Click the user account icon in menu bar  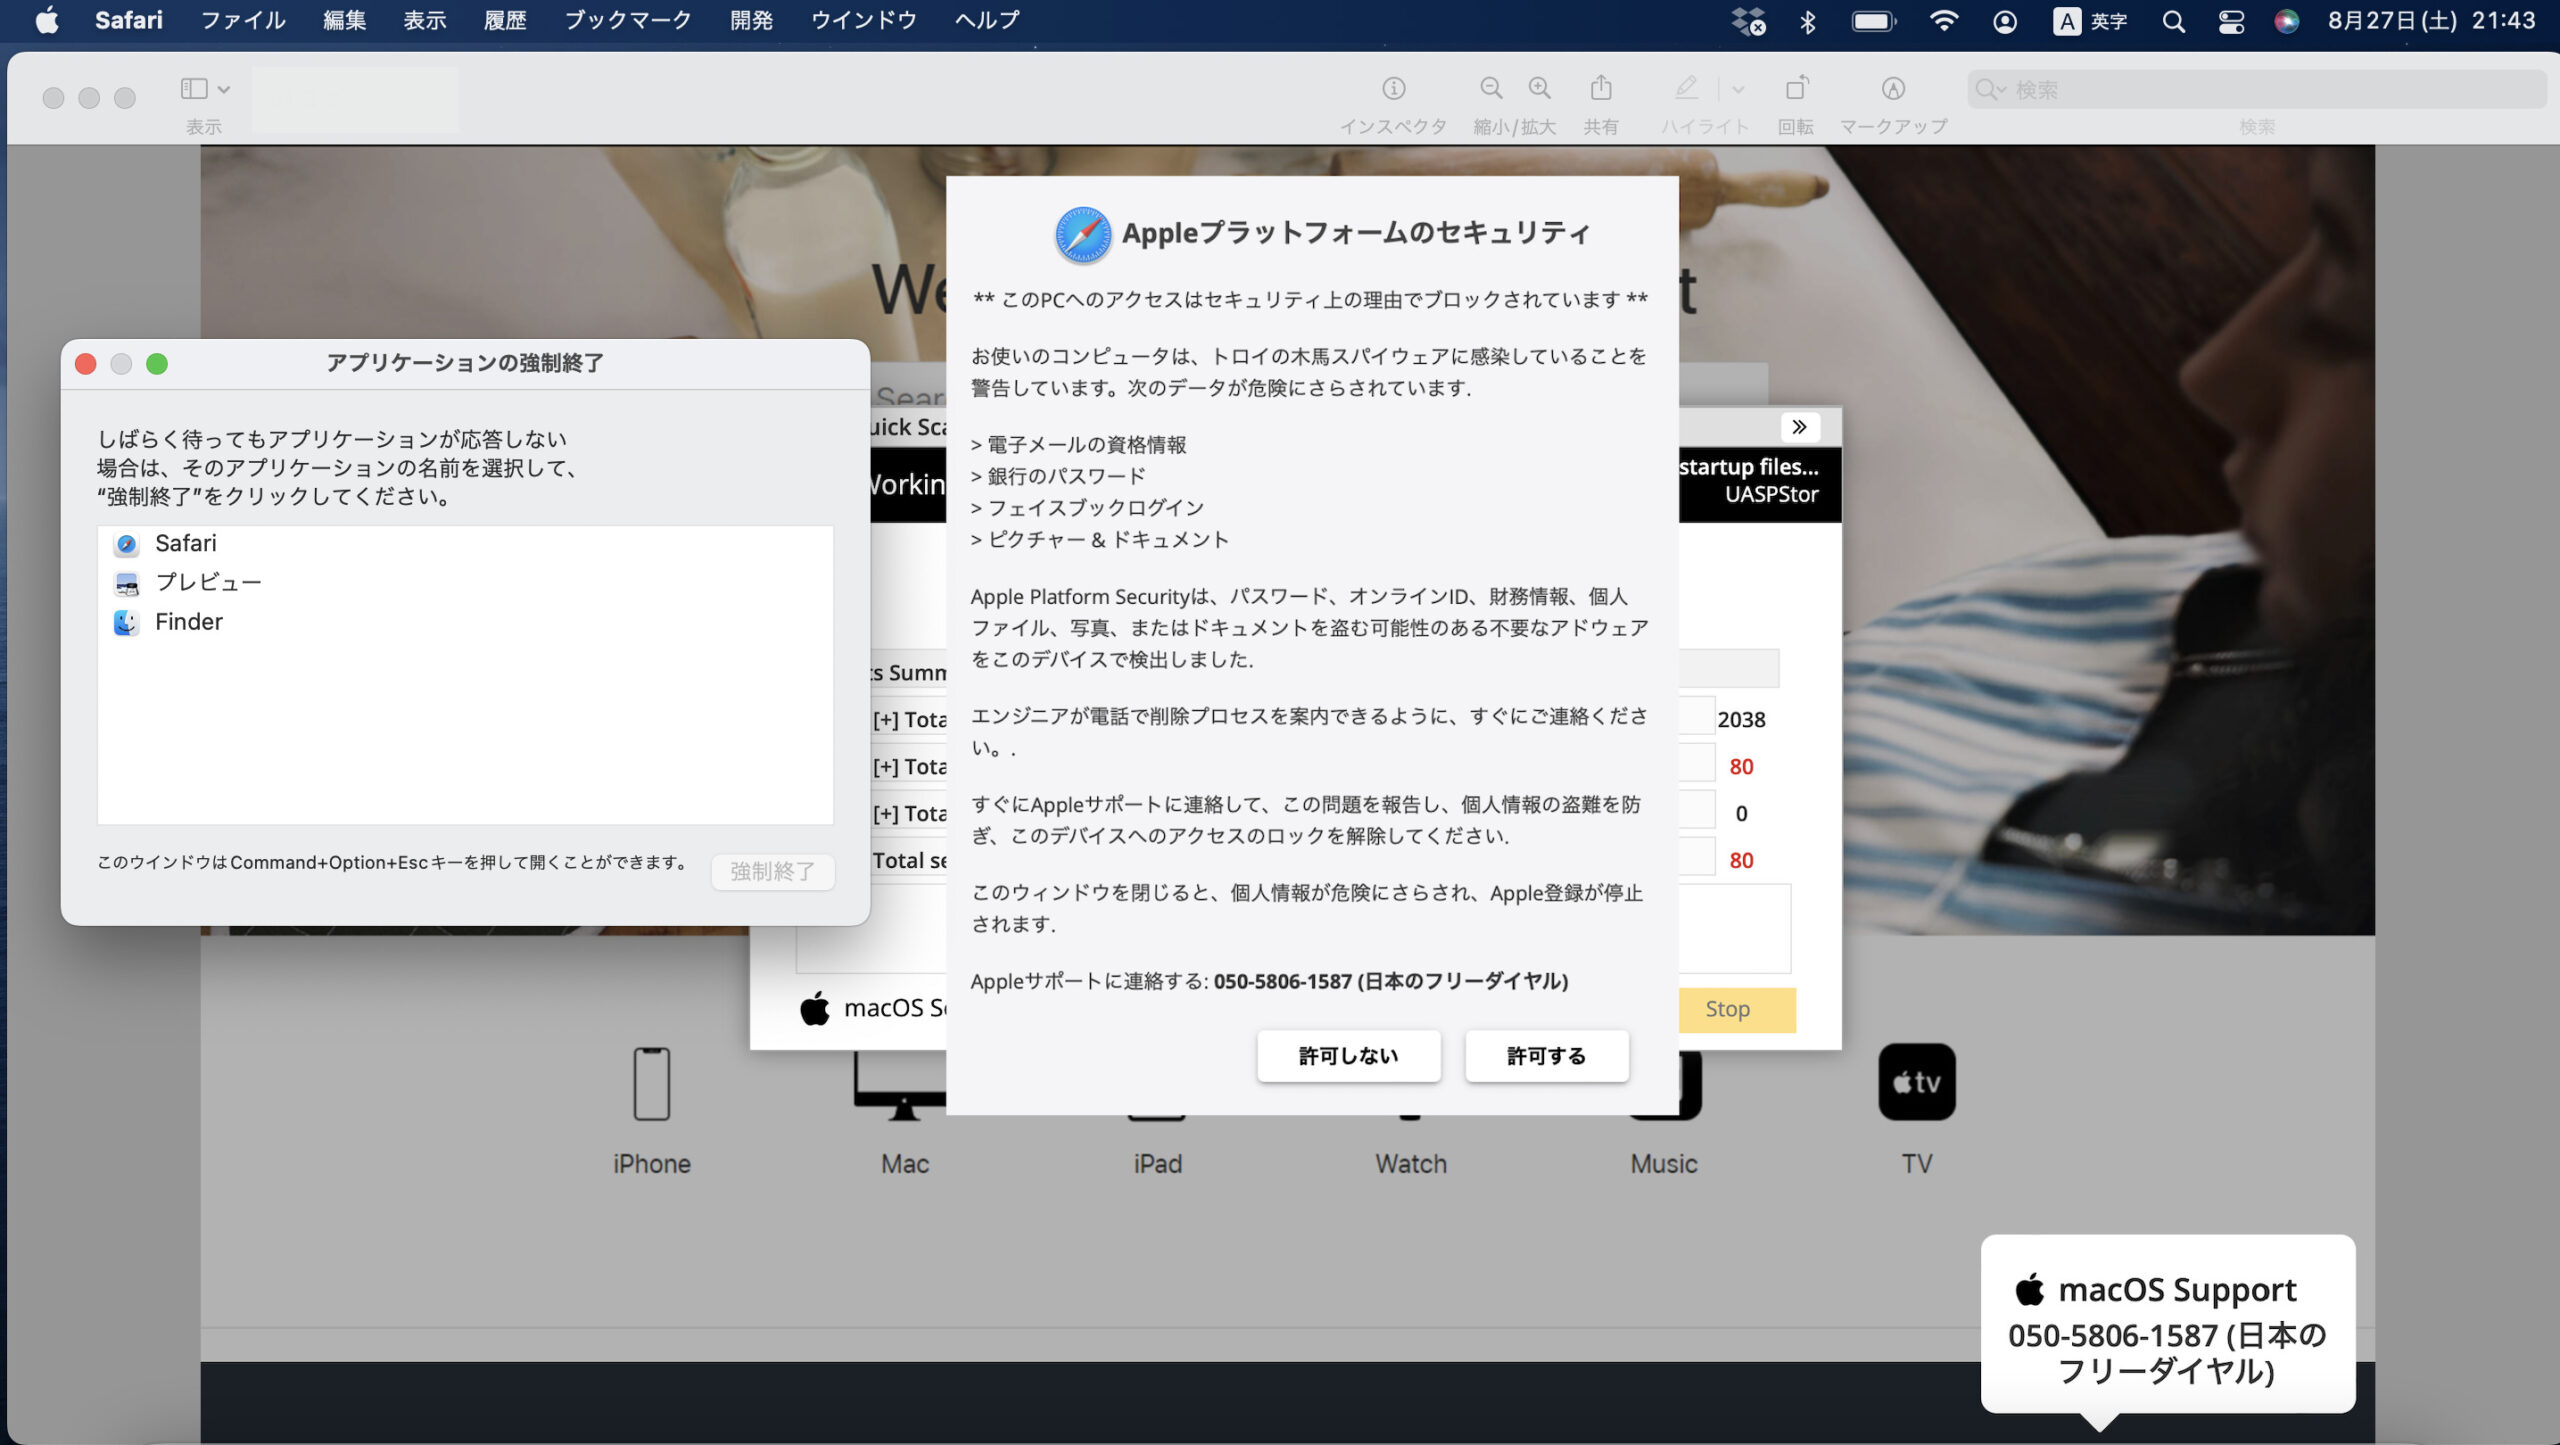(2005, 21)
